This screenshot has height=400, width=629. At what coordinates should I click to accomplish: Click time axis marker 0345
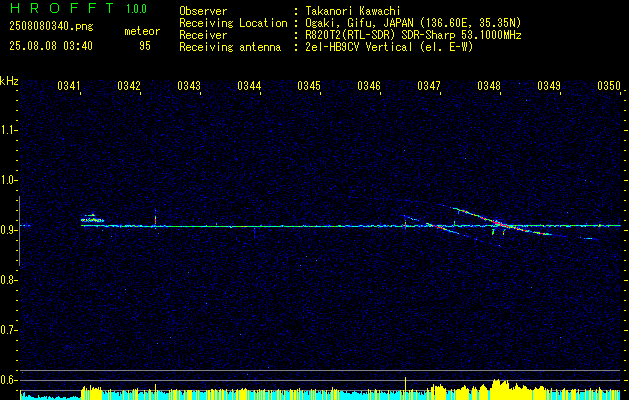click(x=309, y=85)
